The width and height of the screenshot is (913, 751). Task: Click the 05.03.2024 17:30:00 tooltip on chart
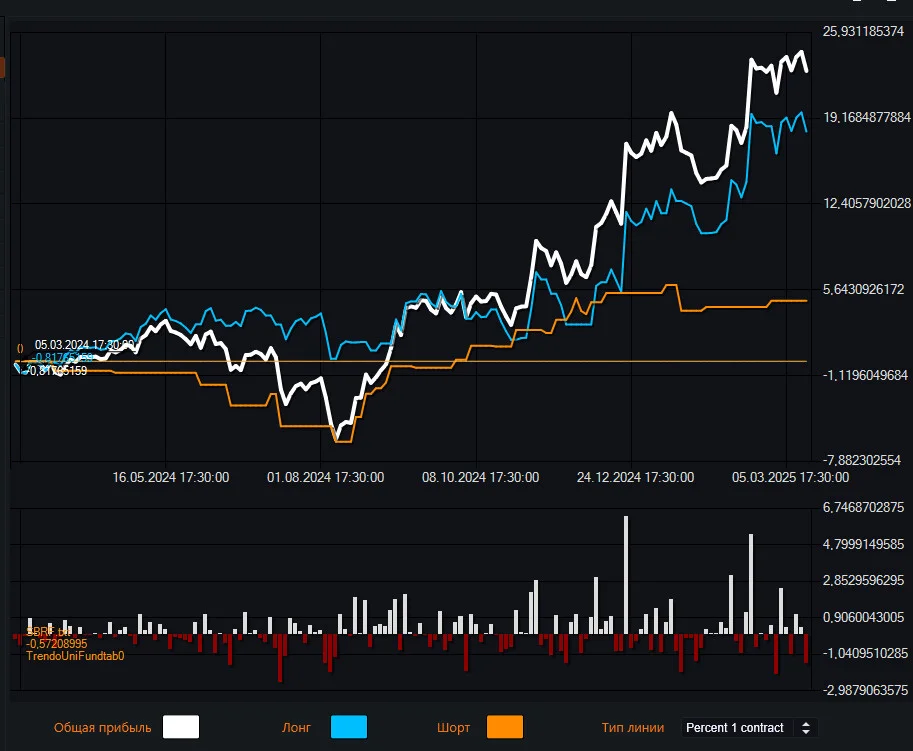(x=84, y=345)
